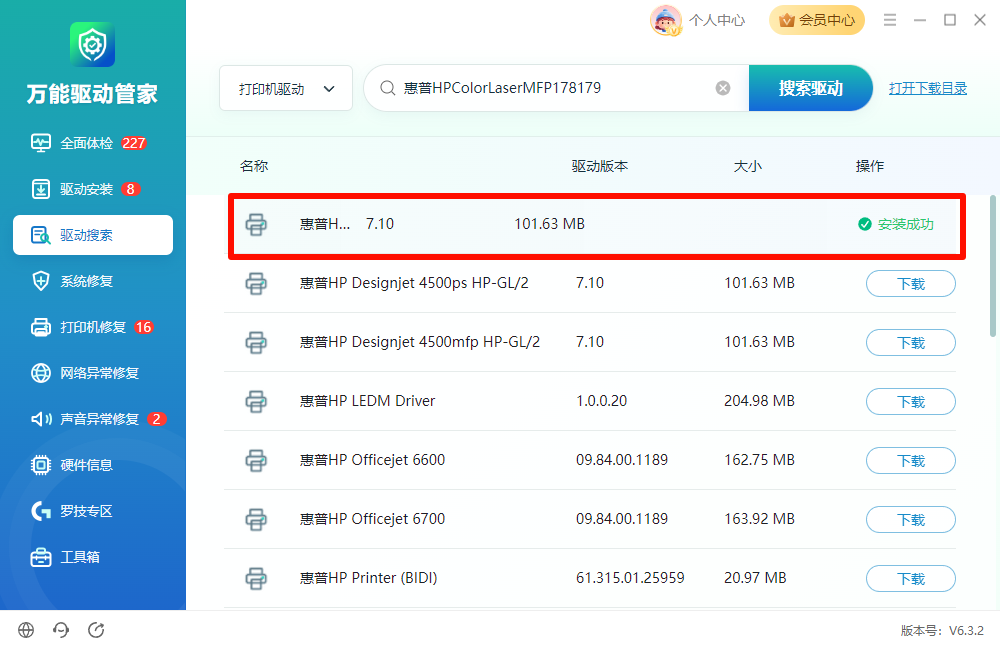
Task: Click the driver search input field
Action: [x=555, y=88]
